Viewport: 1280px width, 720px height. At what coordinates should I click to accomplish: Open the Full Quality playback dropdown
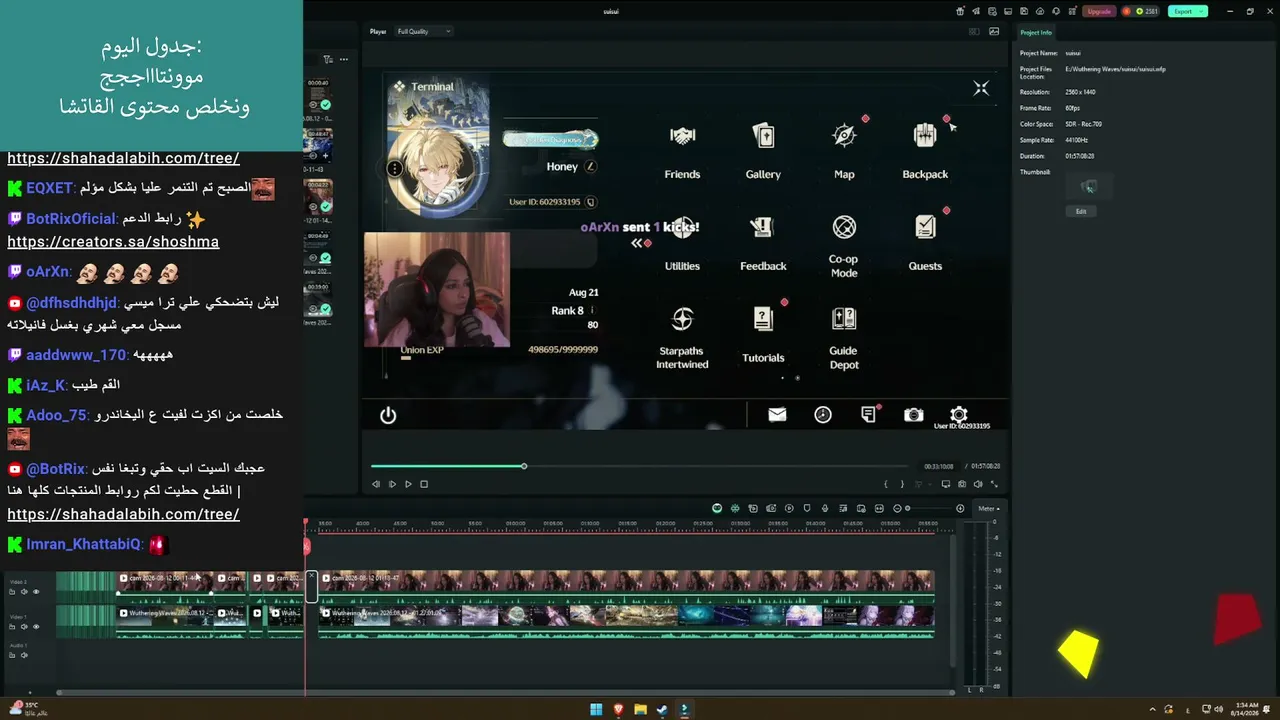click(424, 31)
